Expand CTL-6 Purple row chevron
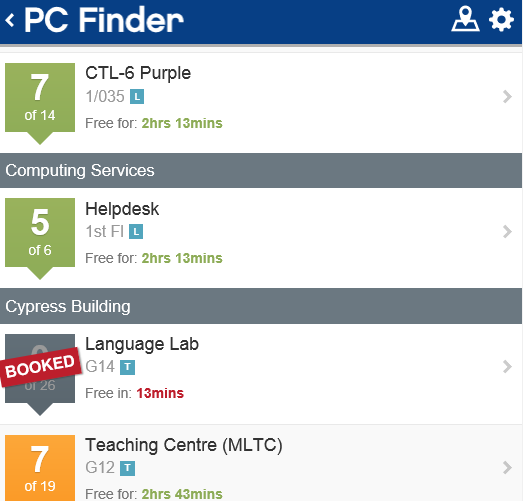Viewport: 523px width, 501px height. coord(507,97)
